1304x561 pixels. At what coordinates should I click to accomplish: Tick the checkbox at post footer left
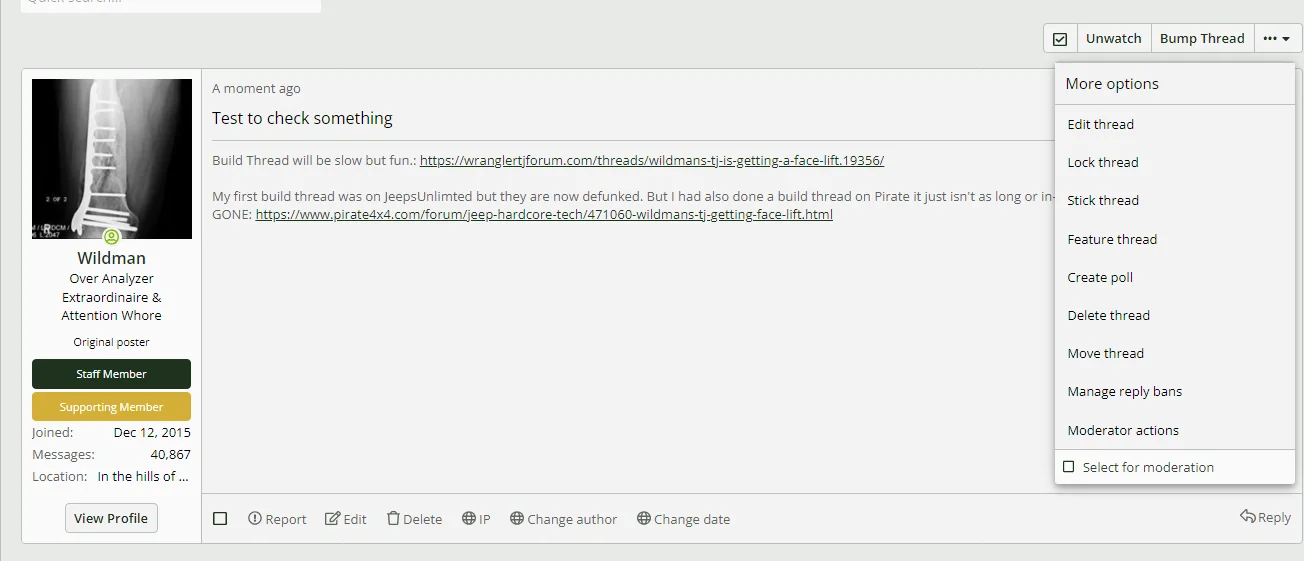(x=220, y=519)
